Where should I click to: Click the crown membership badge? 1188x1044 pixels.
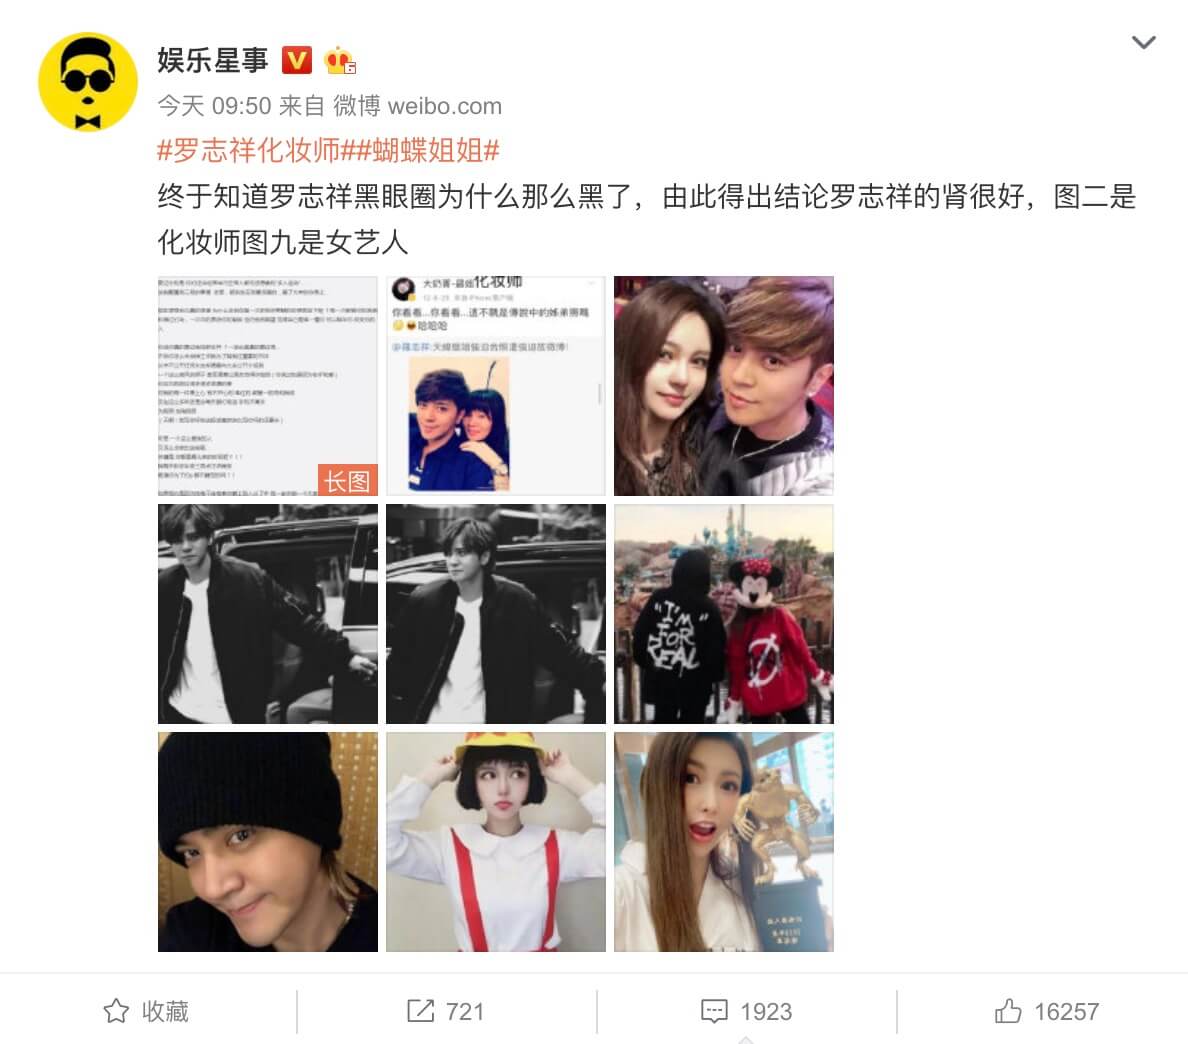pyautogui.click(x=339, y=60)
